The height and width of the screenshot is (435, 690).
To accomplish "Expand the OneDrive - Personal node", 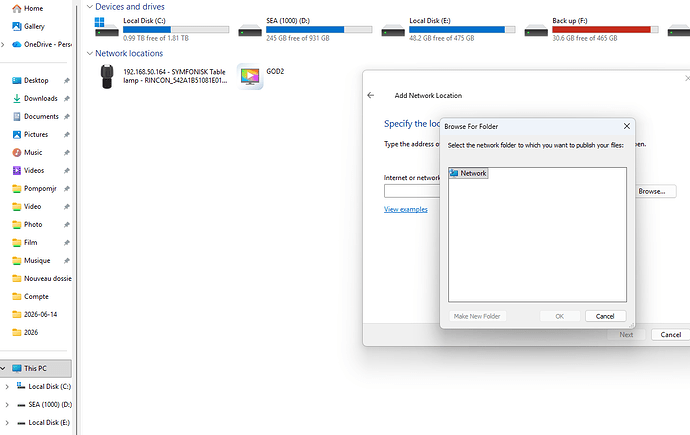I will click(3, 44).
